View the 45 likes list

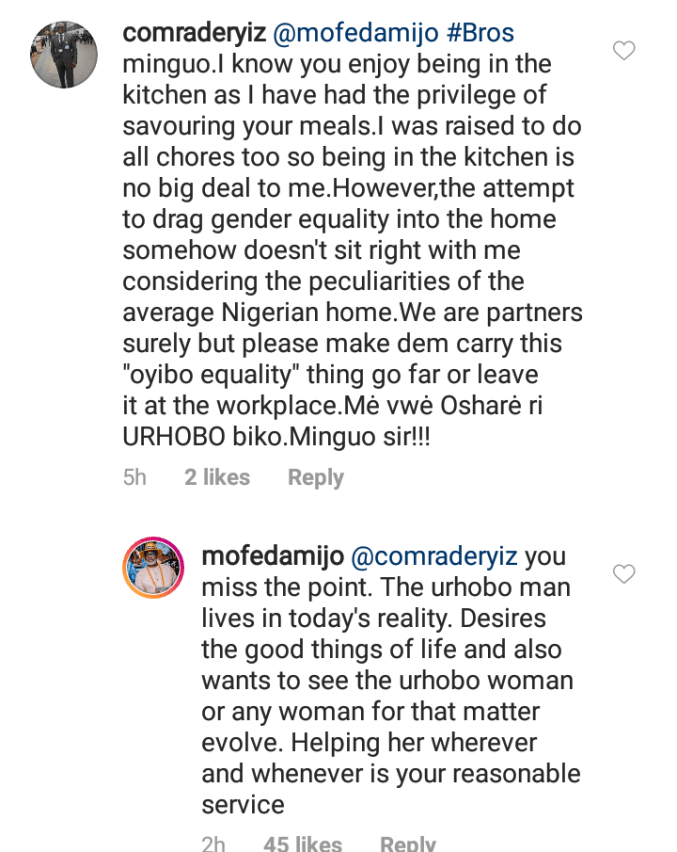coord(301,842)
